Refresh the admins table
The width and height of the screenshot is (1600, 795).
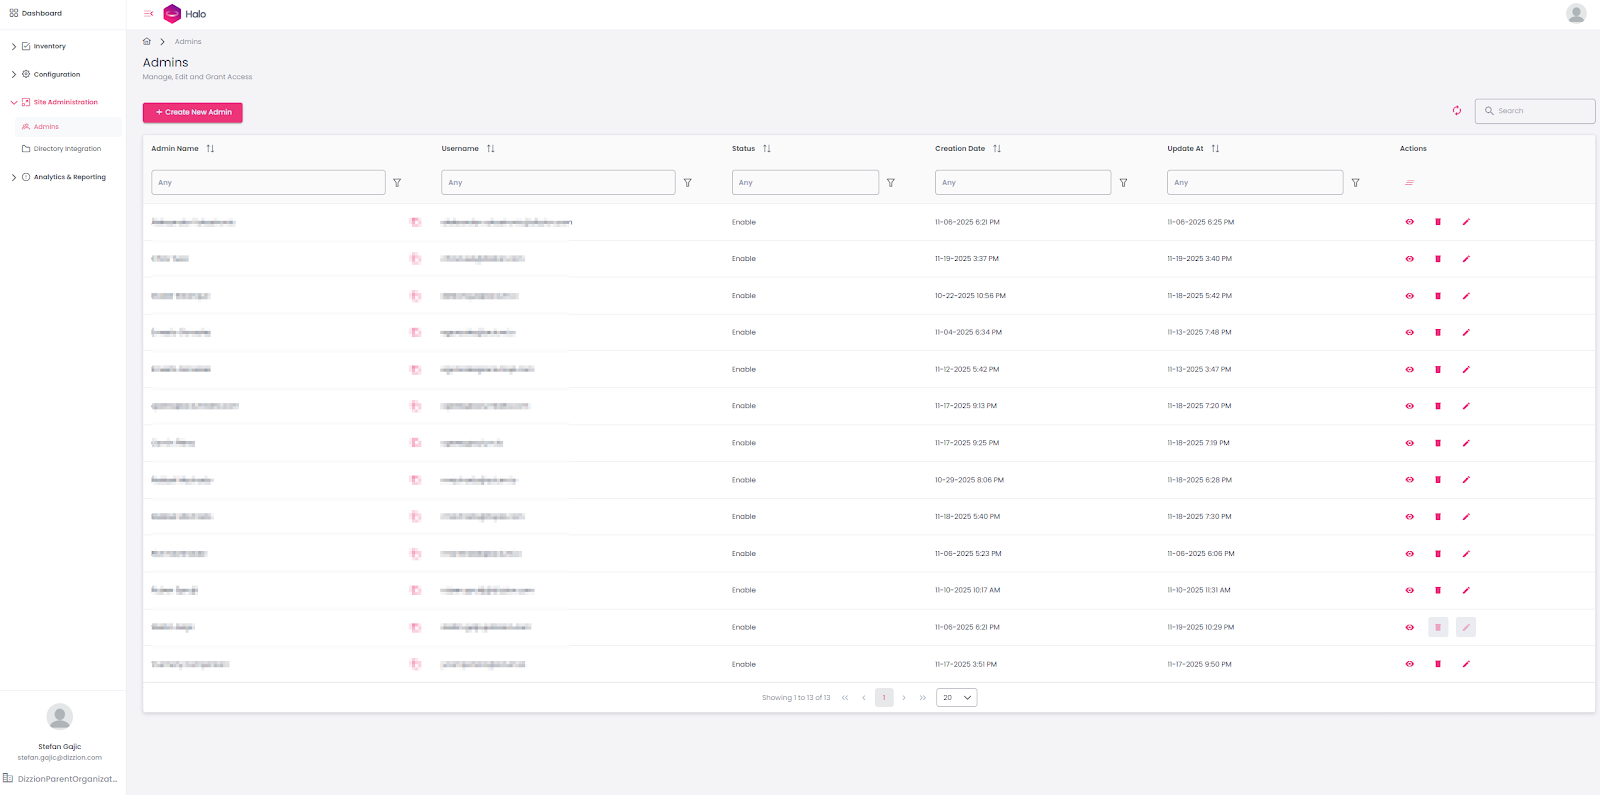click(1457, 111)
